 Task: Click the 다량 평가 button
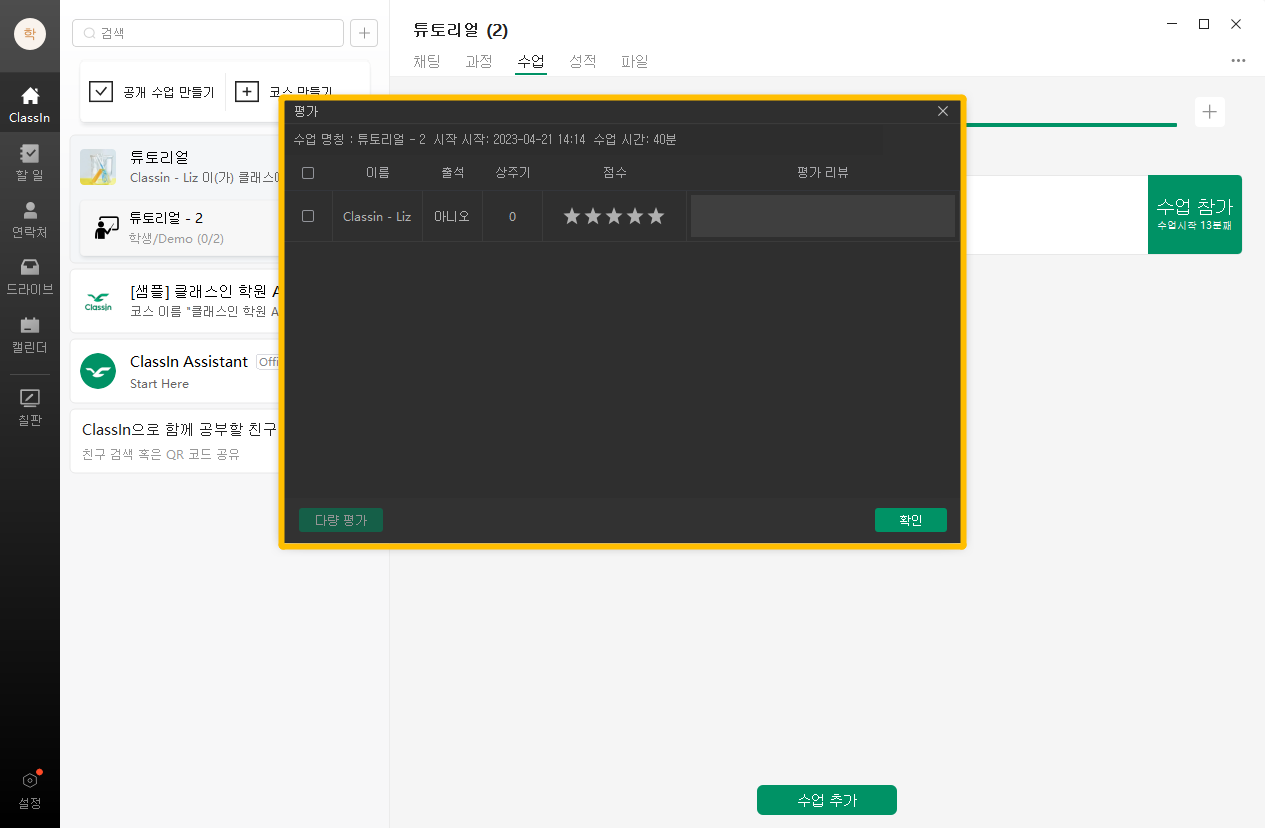[x=341, y=520]
